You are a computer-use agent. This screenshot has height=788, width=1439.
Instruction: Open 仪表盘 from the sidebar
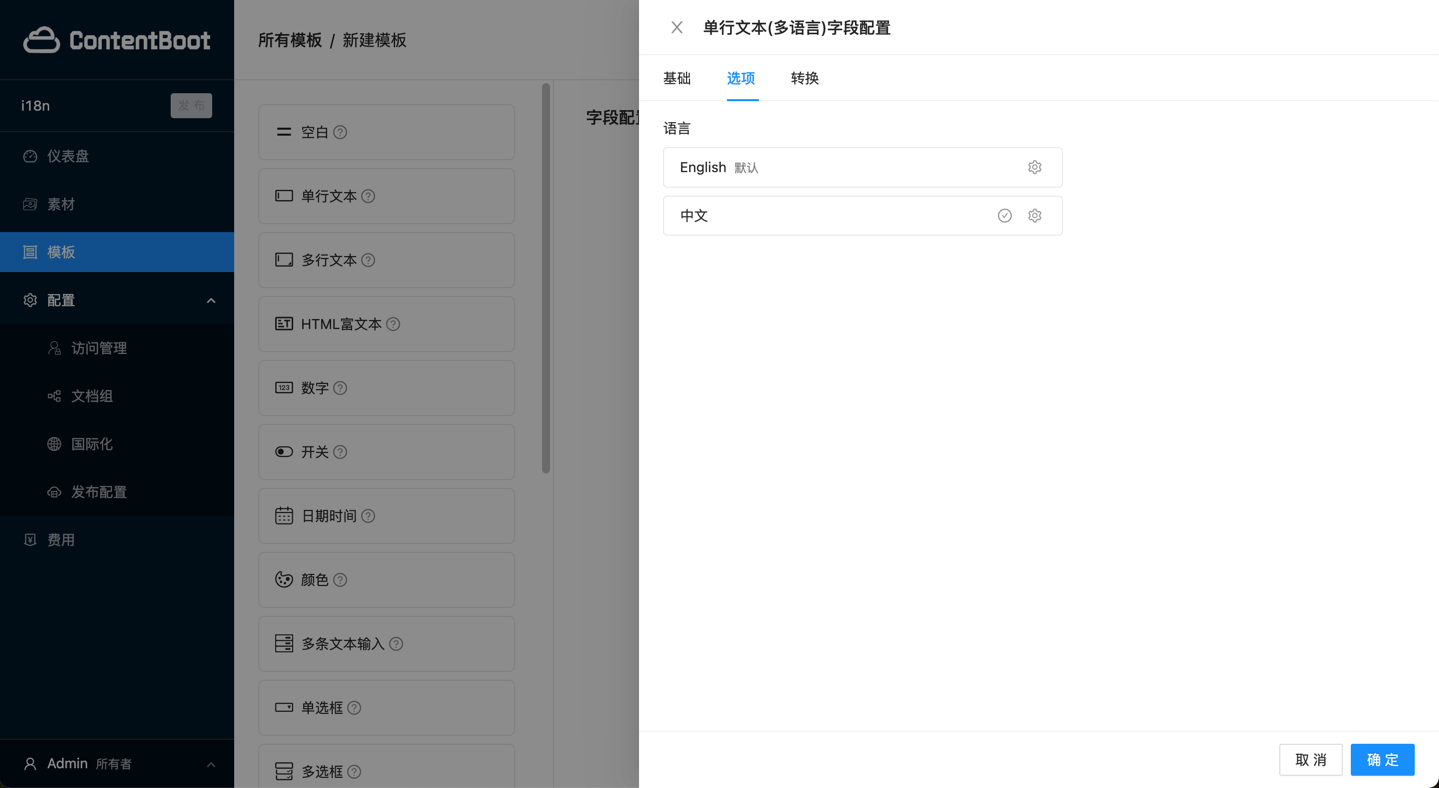click(x=117, y=156)
